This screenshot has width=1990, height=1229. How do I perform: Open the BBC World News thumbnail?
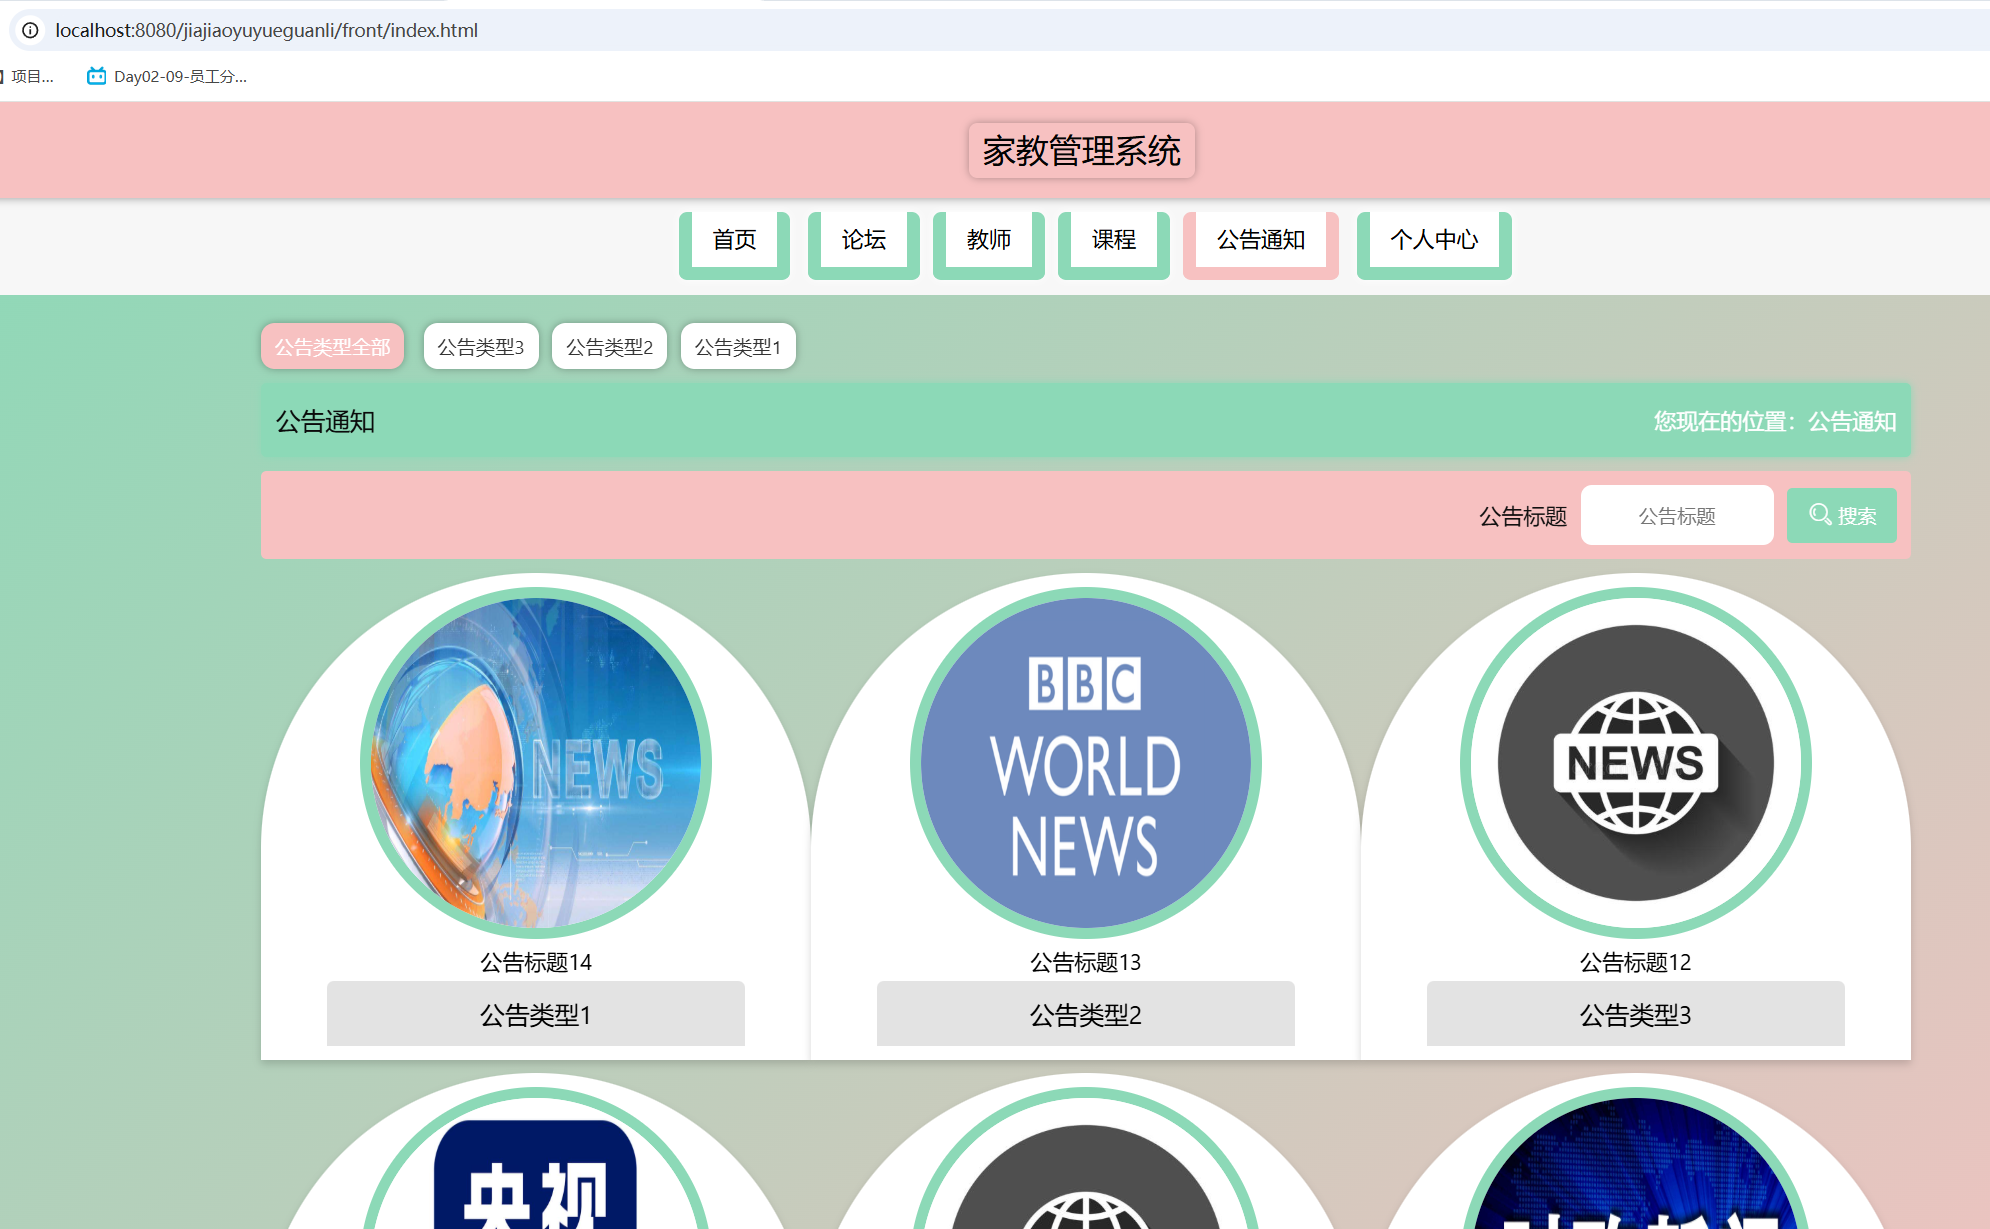[x=1086, y=763]
